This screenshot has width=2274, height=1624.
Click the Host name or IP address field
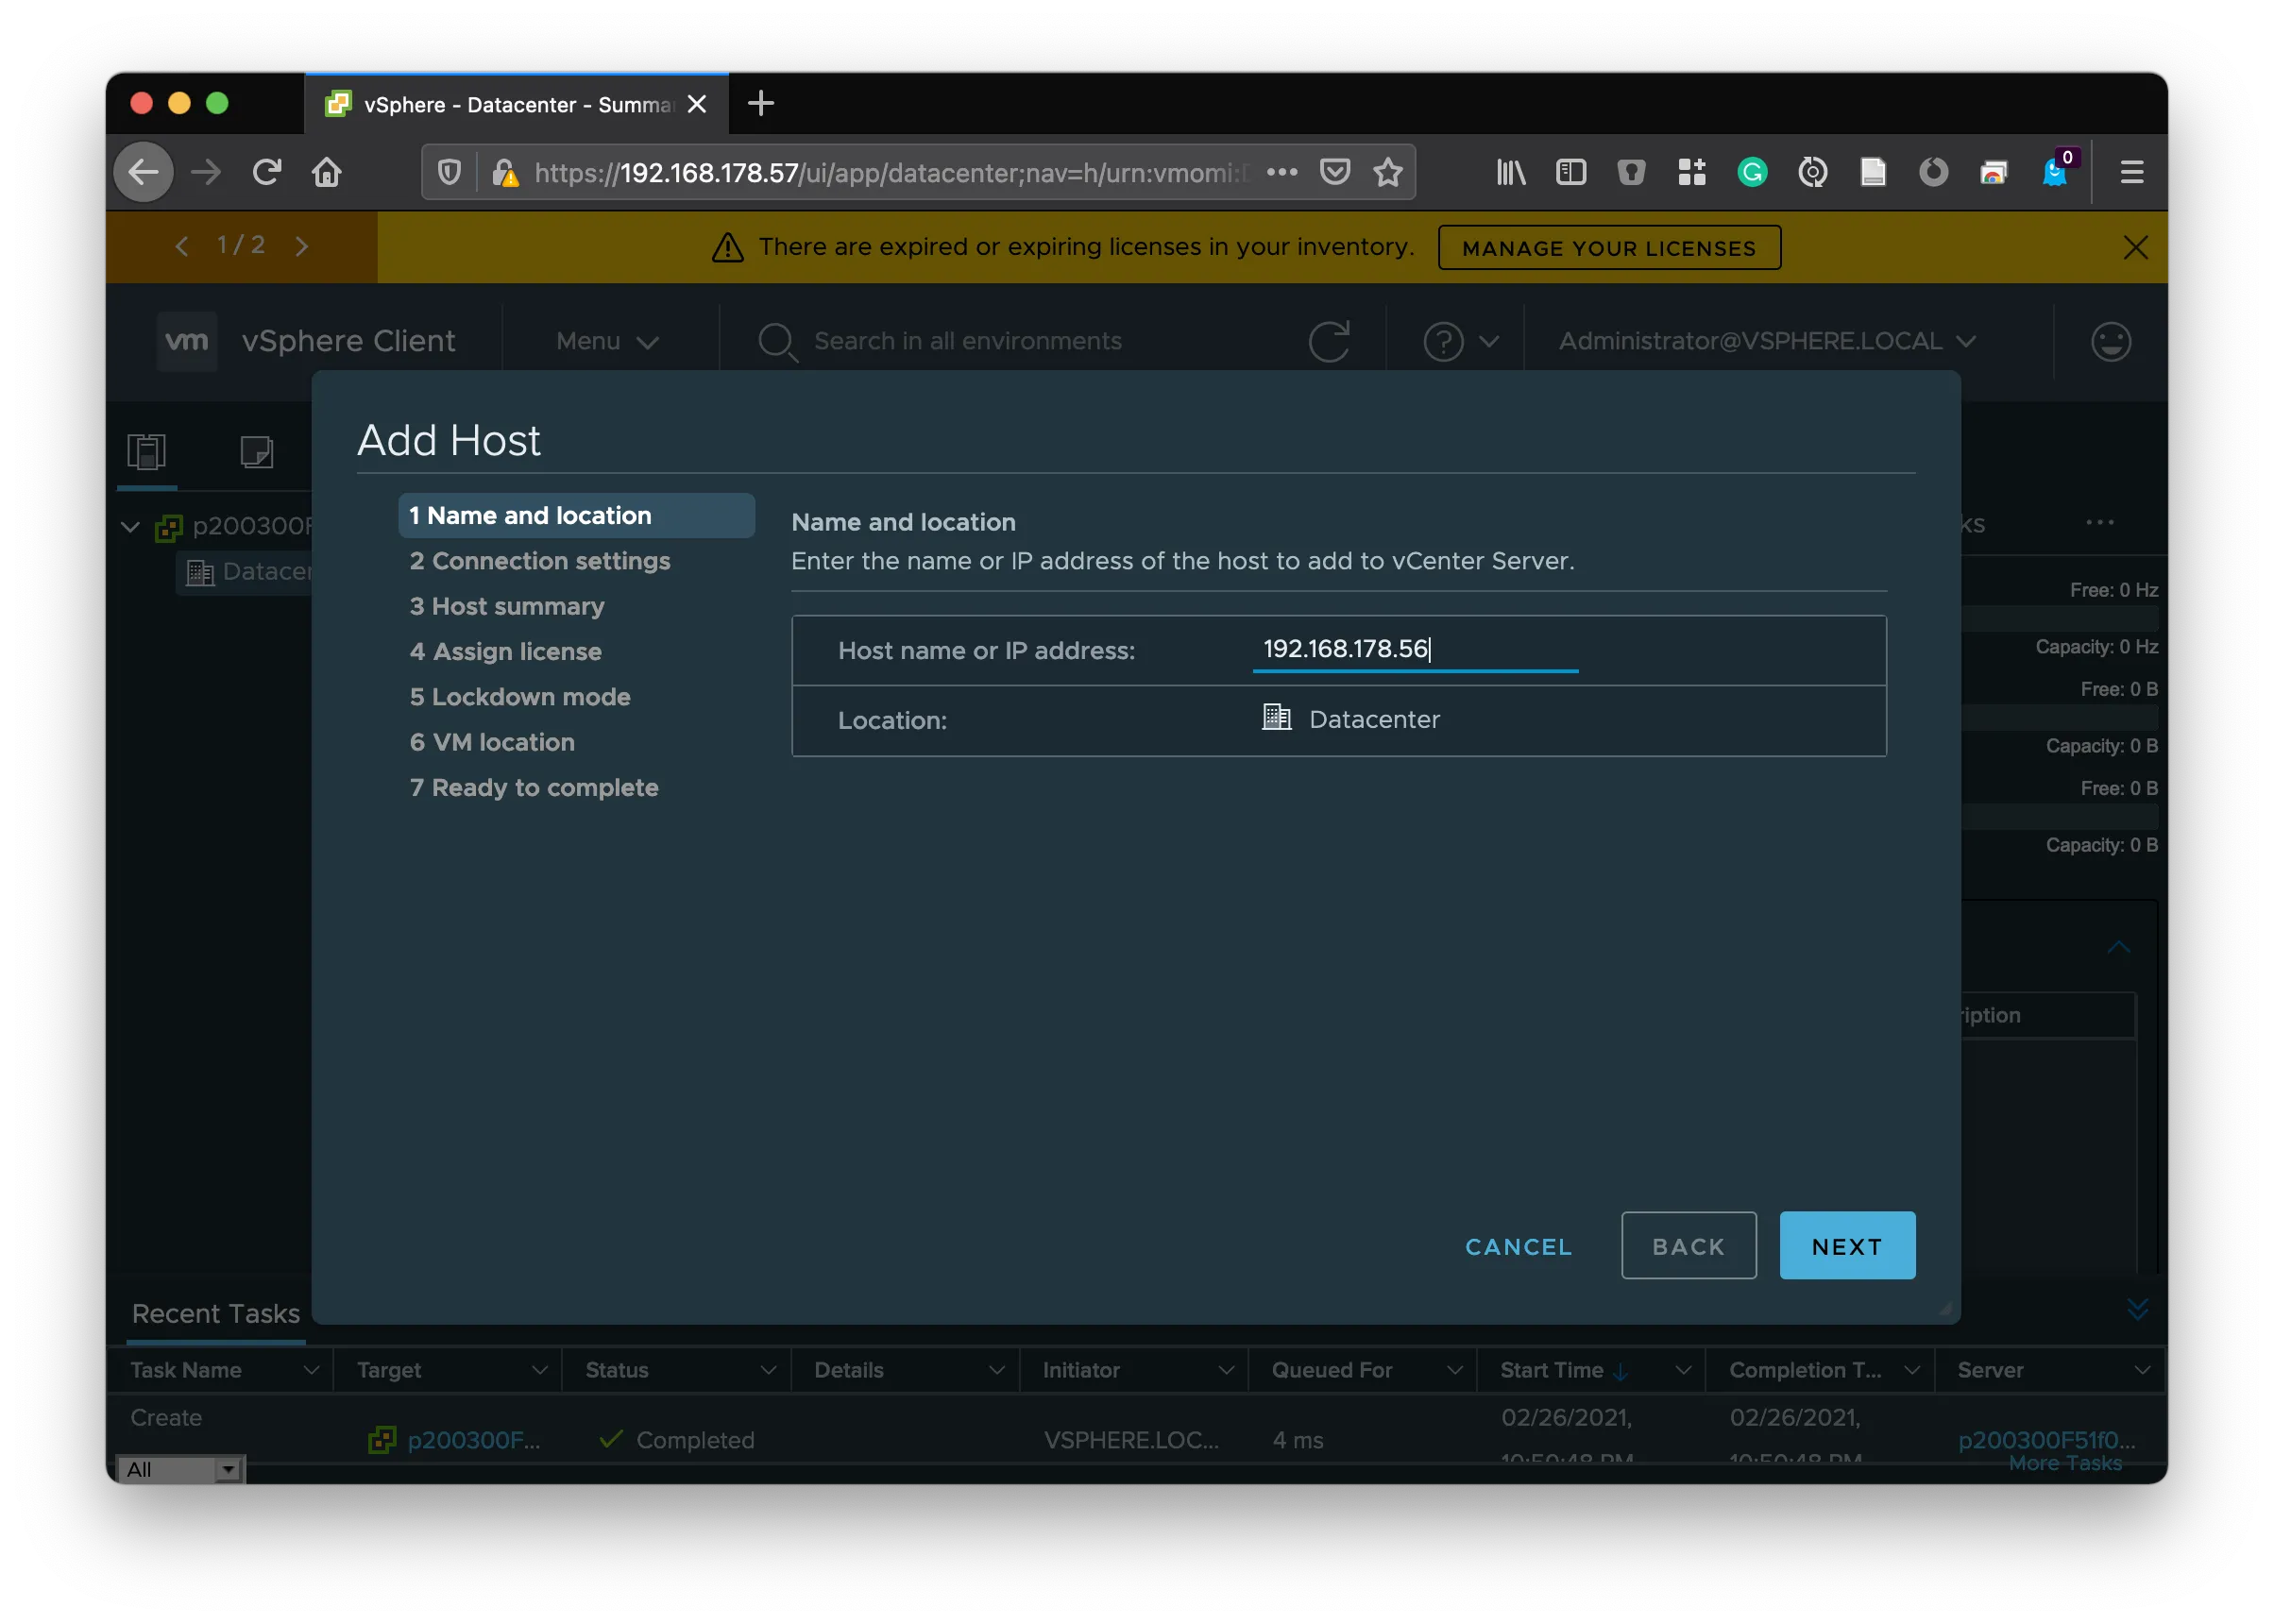tap(1414, 649)
